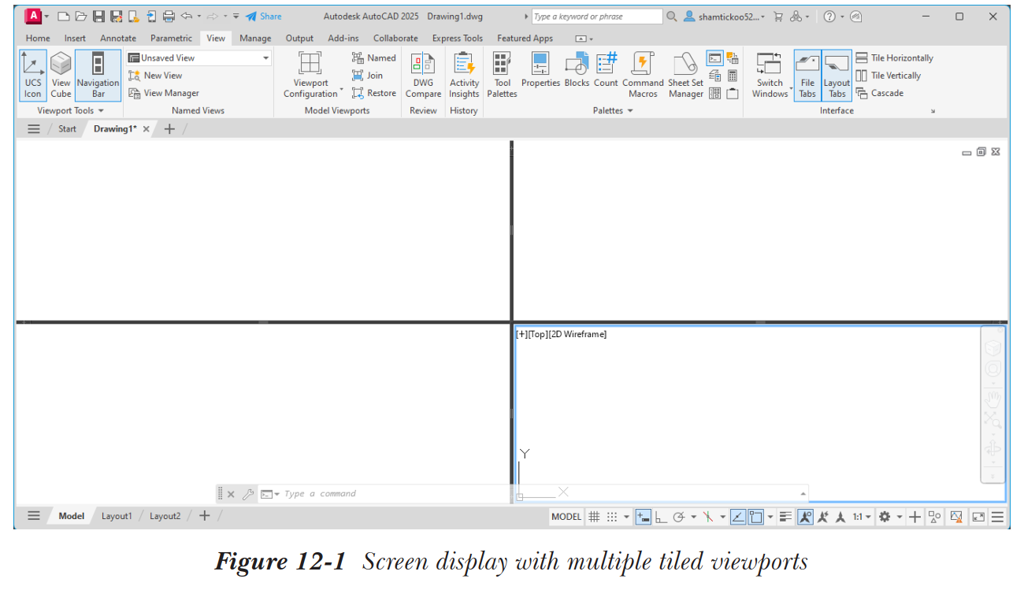The width and height of the screenshot is (1024, 590).
Task: Open the Annotate ribbon tab
Action: (118, 39)
